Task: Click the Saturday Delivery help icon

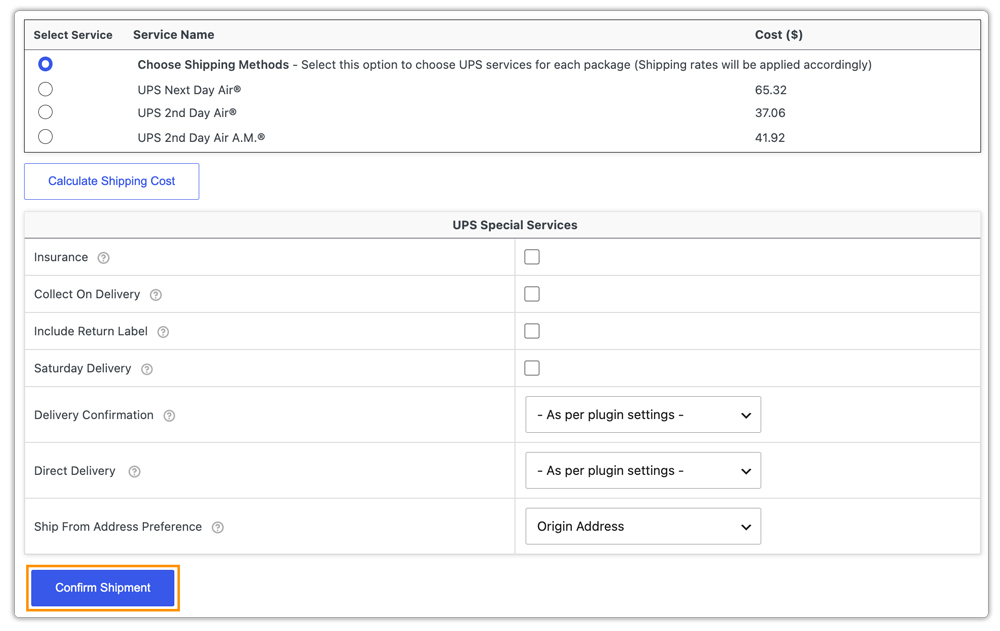Action: click(x=147, y=369)
